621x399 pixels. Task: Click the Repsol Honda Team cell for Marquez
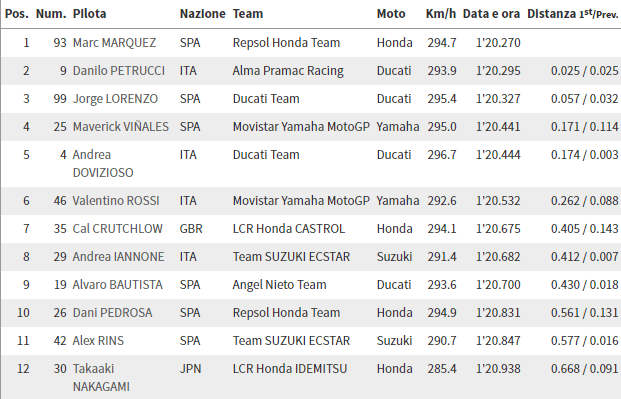click(x=286, y=43)
